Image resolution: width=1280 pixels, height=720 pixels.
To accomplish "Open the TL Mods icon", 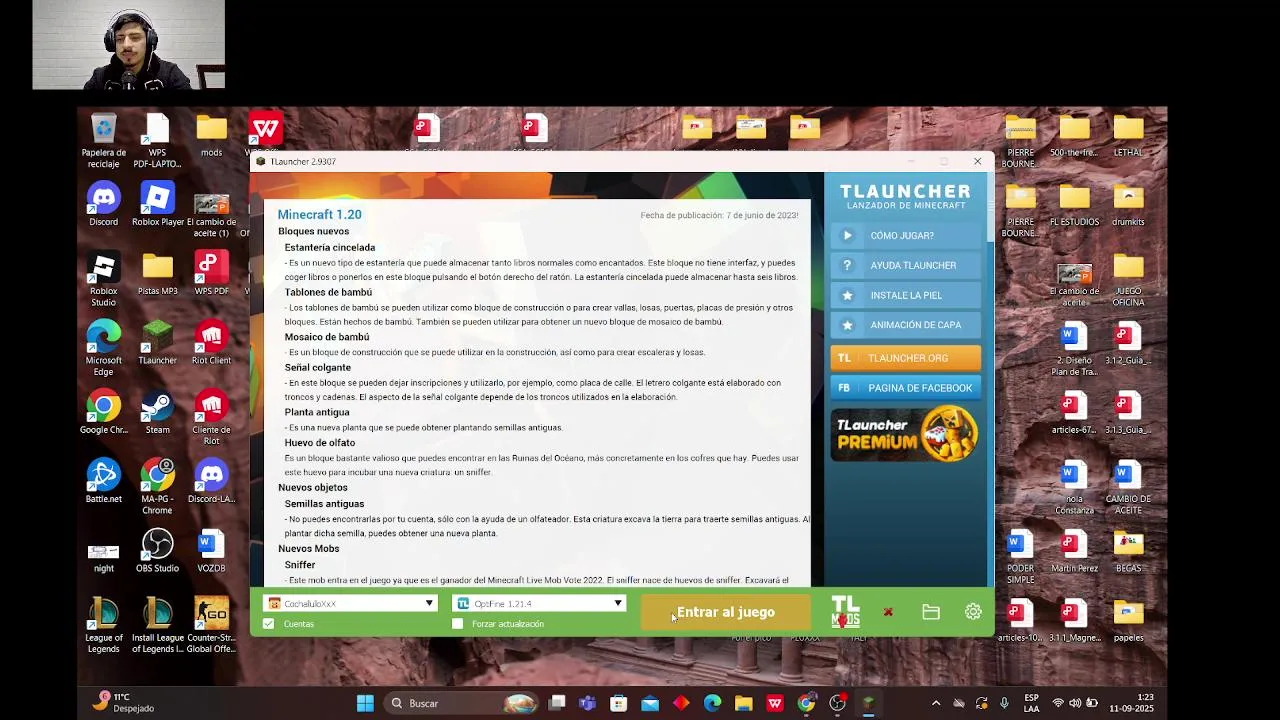I will 846,611.
